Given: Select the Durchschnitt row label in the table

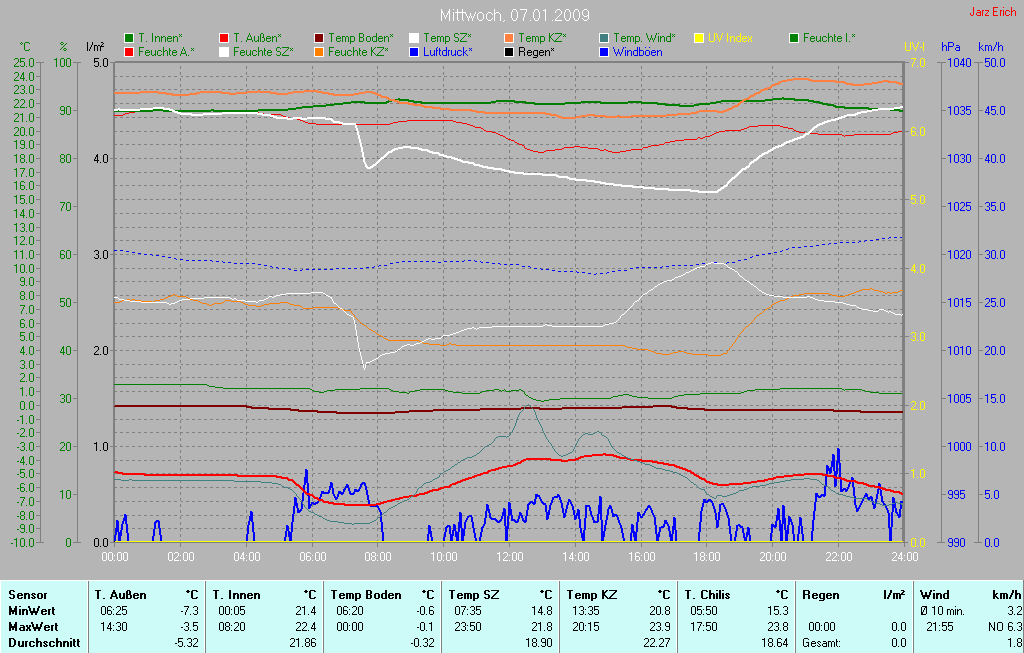Looking at the screenshot, I should [43, 643].
